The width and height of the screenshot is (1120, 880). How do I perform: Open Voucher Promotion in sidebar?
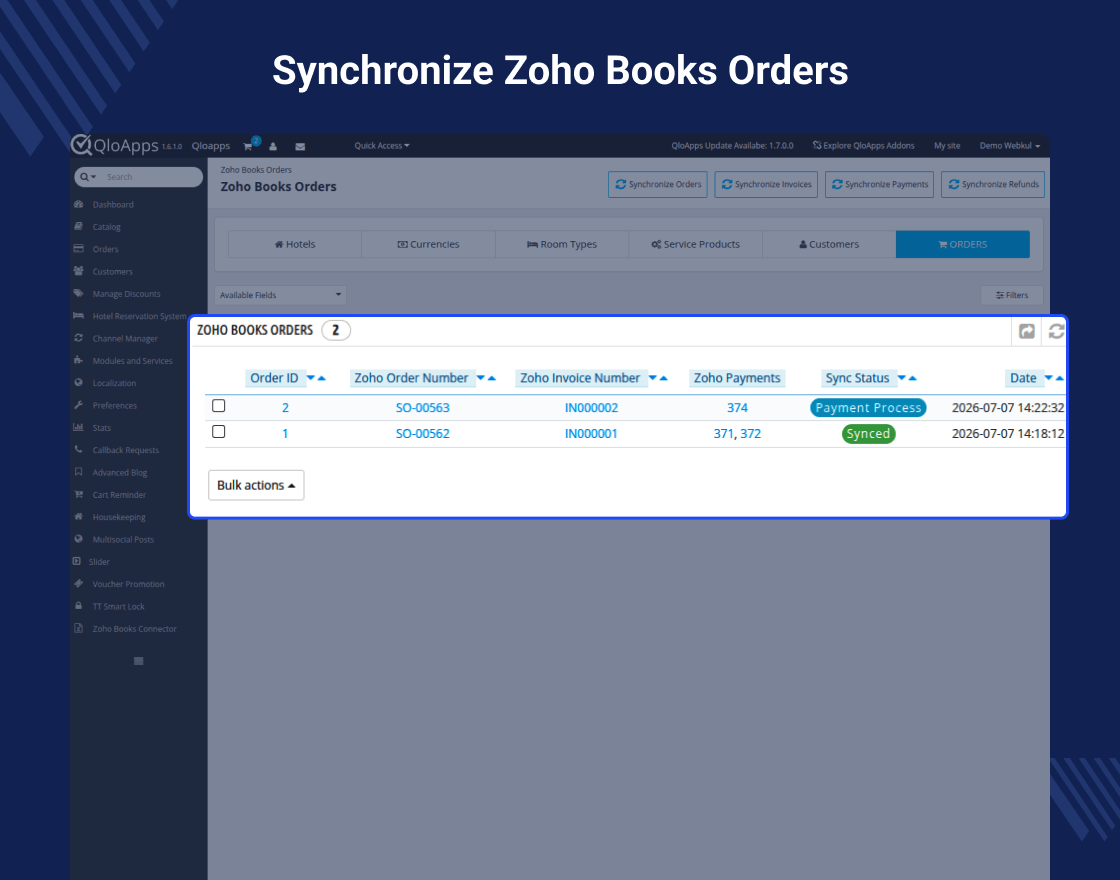(x=129, y=584)
